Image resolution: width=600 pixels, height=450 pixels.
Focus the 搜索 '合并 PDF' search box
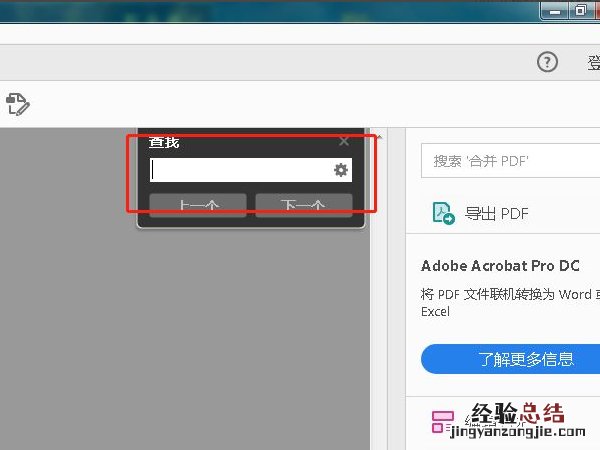coord(510,161)
